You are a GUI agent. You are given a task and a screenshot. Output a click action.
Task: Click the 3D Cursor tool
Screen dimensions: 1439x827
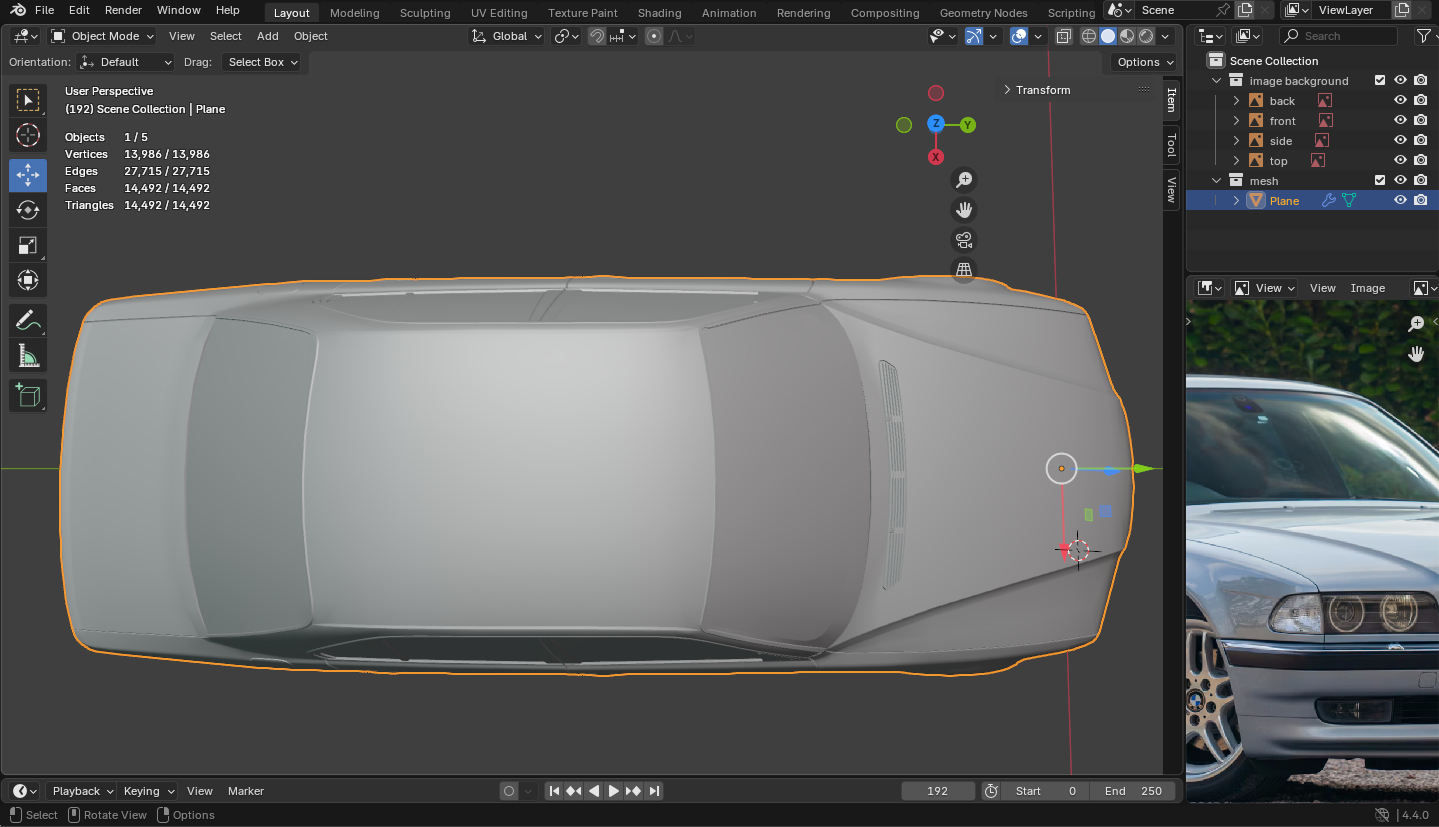coord(28,135)
